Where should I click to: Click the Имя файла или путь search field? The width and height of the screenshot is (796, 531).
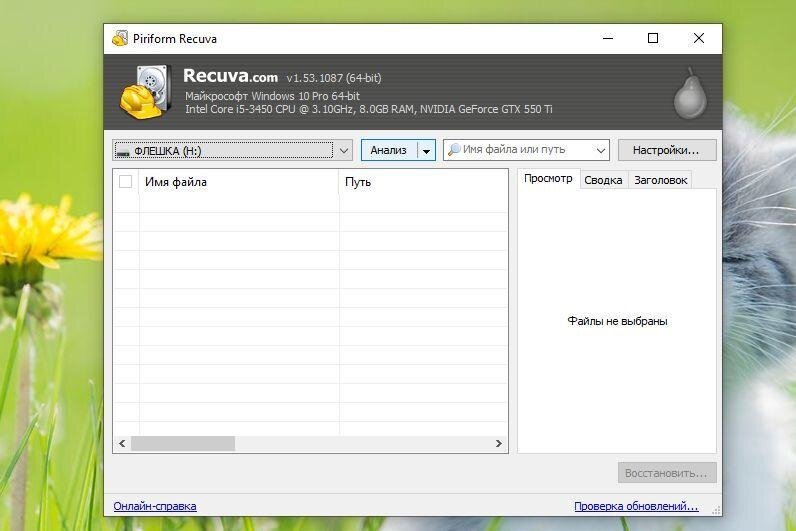(x=526, y=150)
